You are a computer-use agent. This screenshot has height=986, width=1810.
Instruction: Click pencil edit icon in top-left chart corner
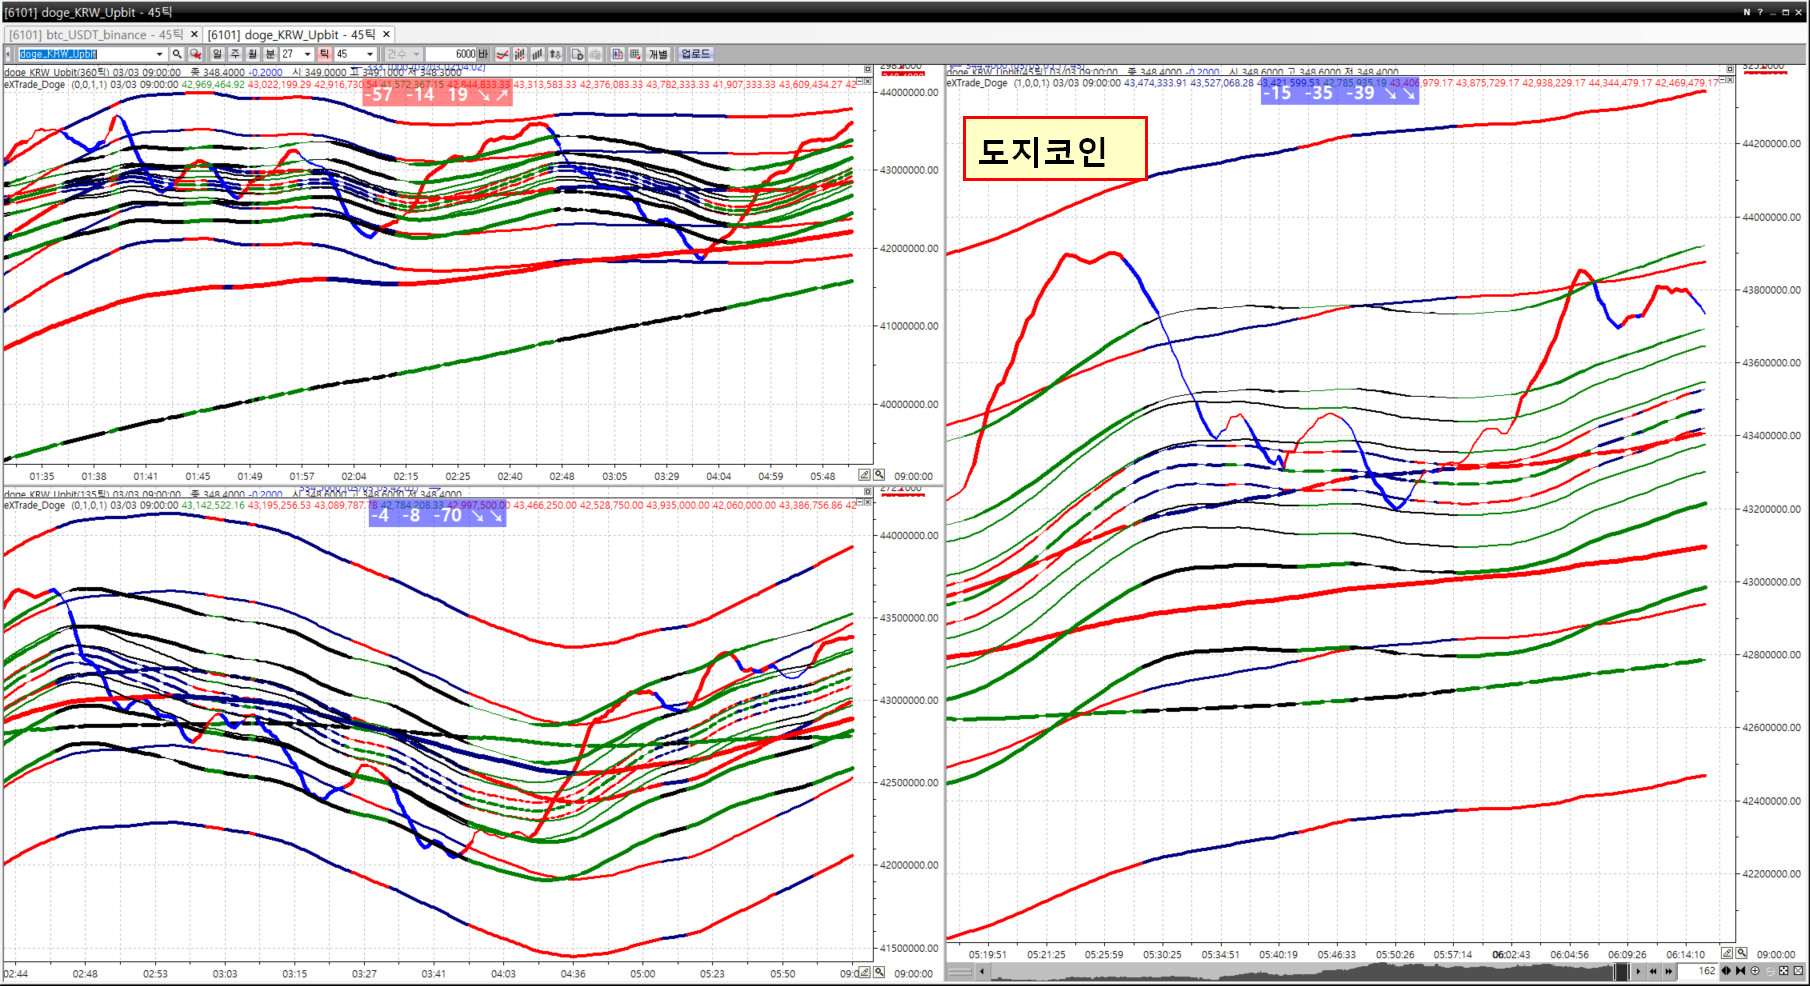click(x=864, y=475)
